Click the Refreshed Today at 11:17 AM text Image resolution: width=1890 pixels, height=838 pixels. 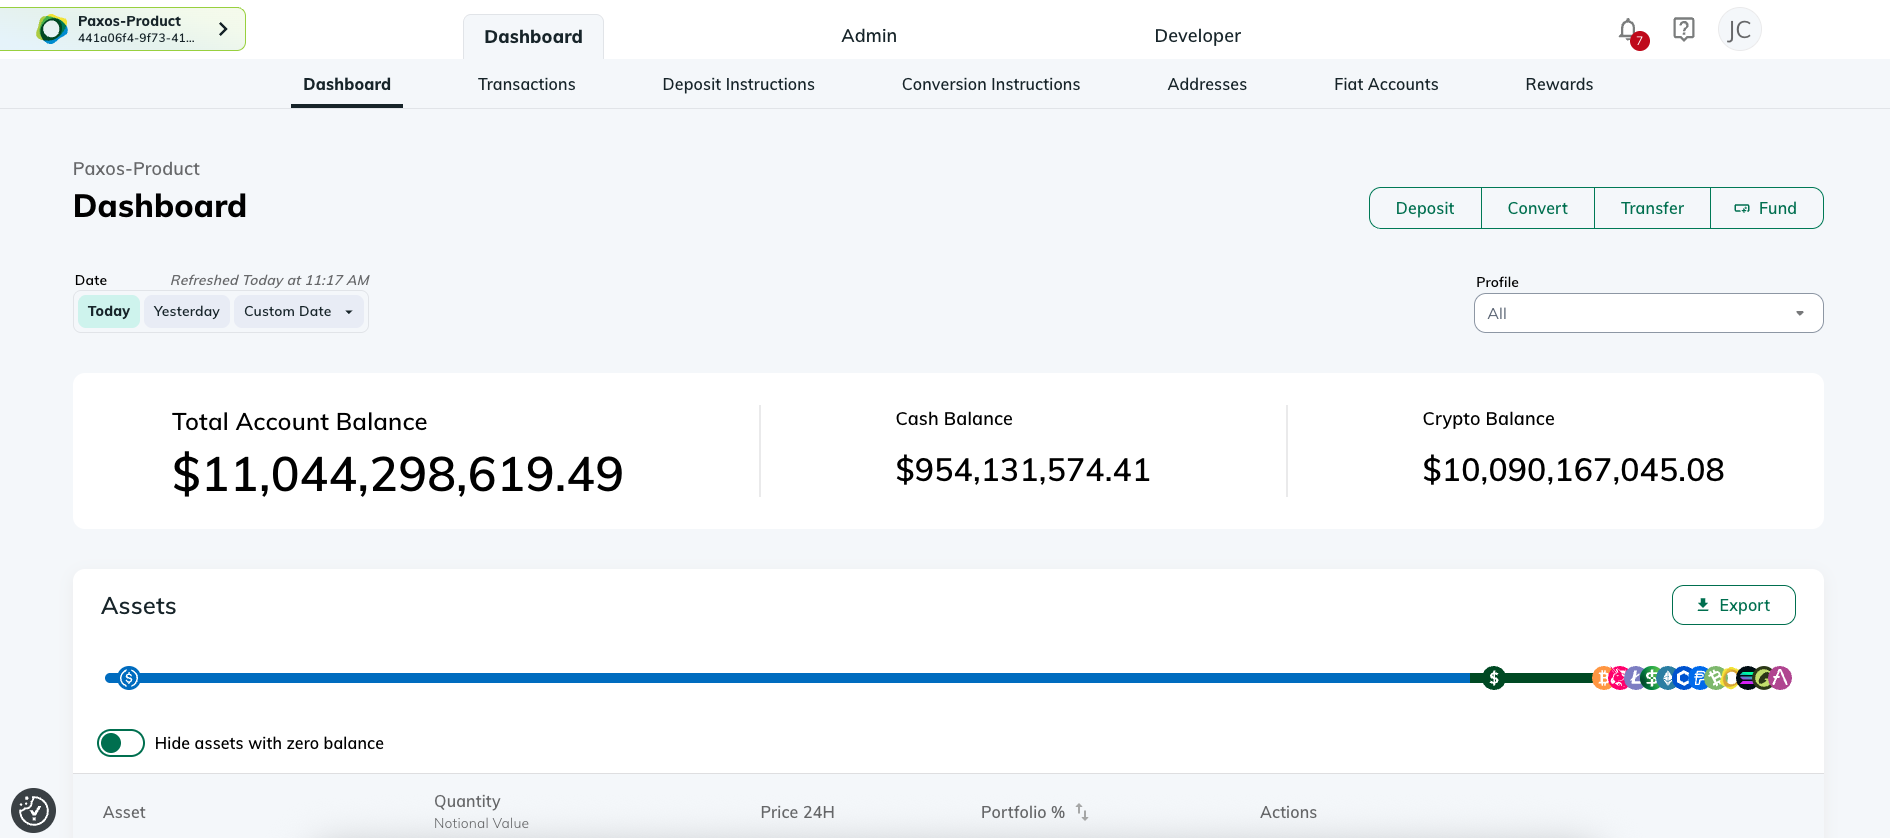point(270,280)
